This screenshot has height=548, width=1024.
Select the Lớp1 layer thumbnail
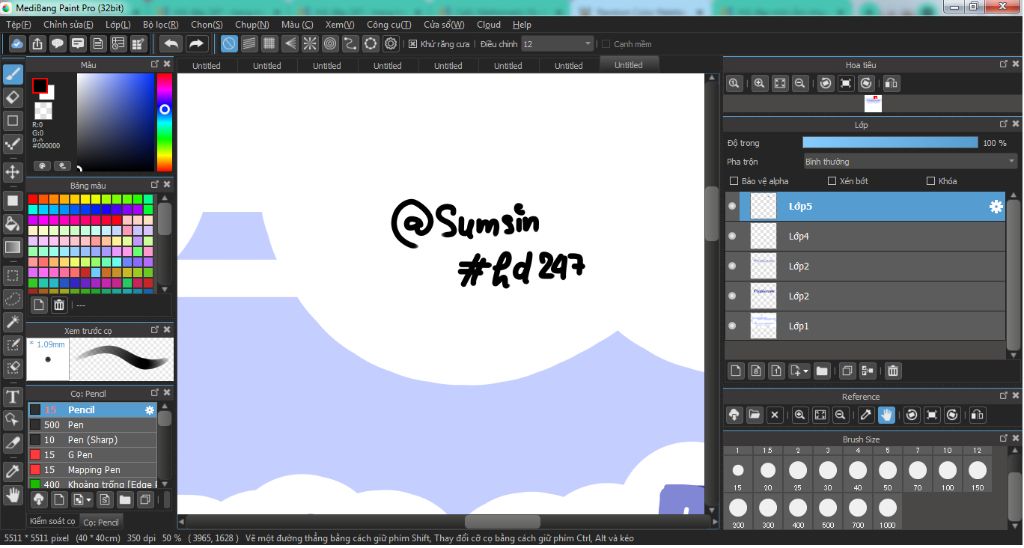763,326
